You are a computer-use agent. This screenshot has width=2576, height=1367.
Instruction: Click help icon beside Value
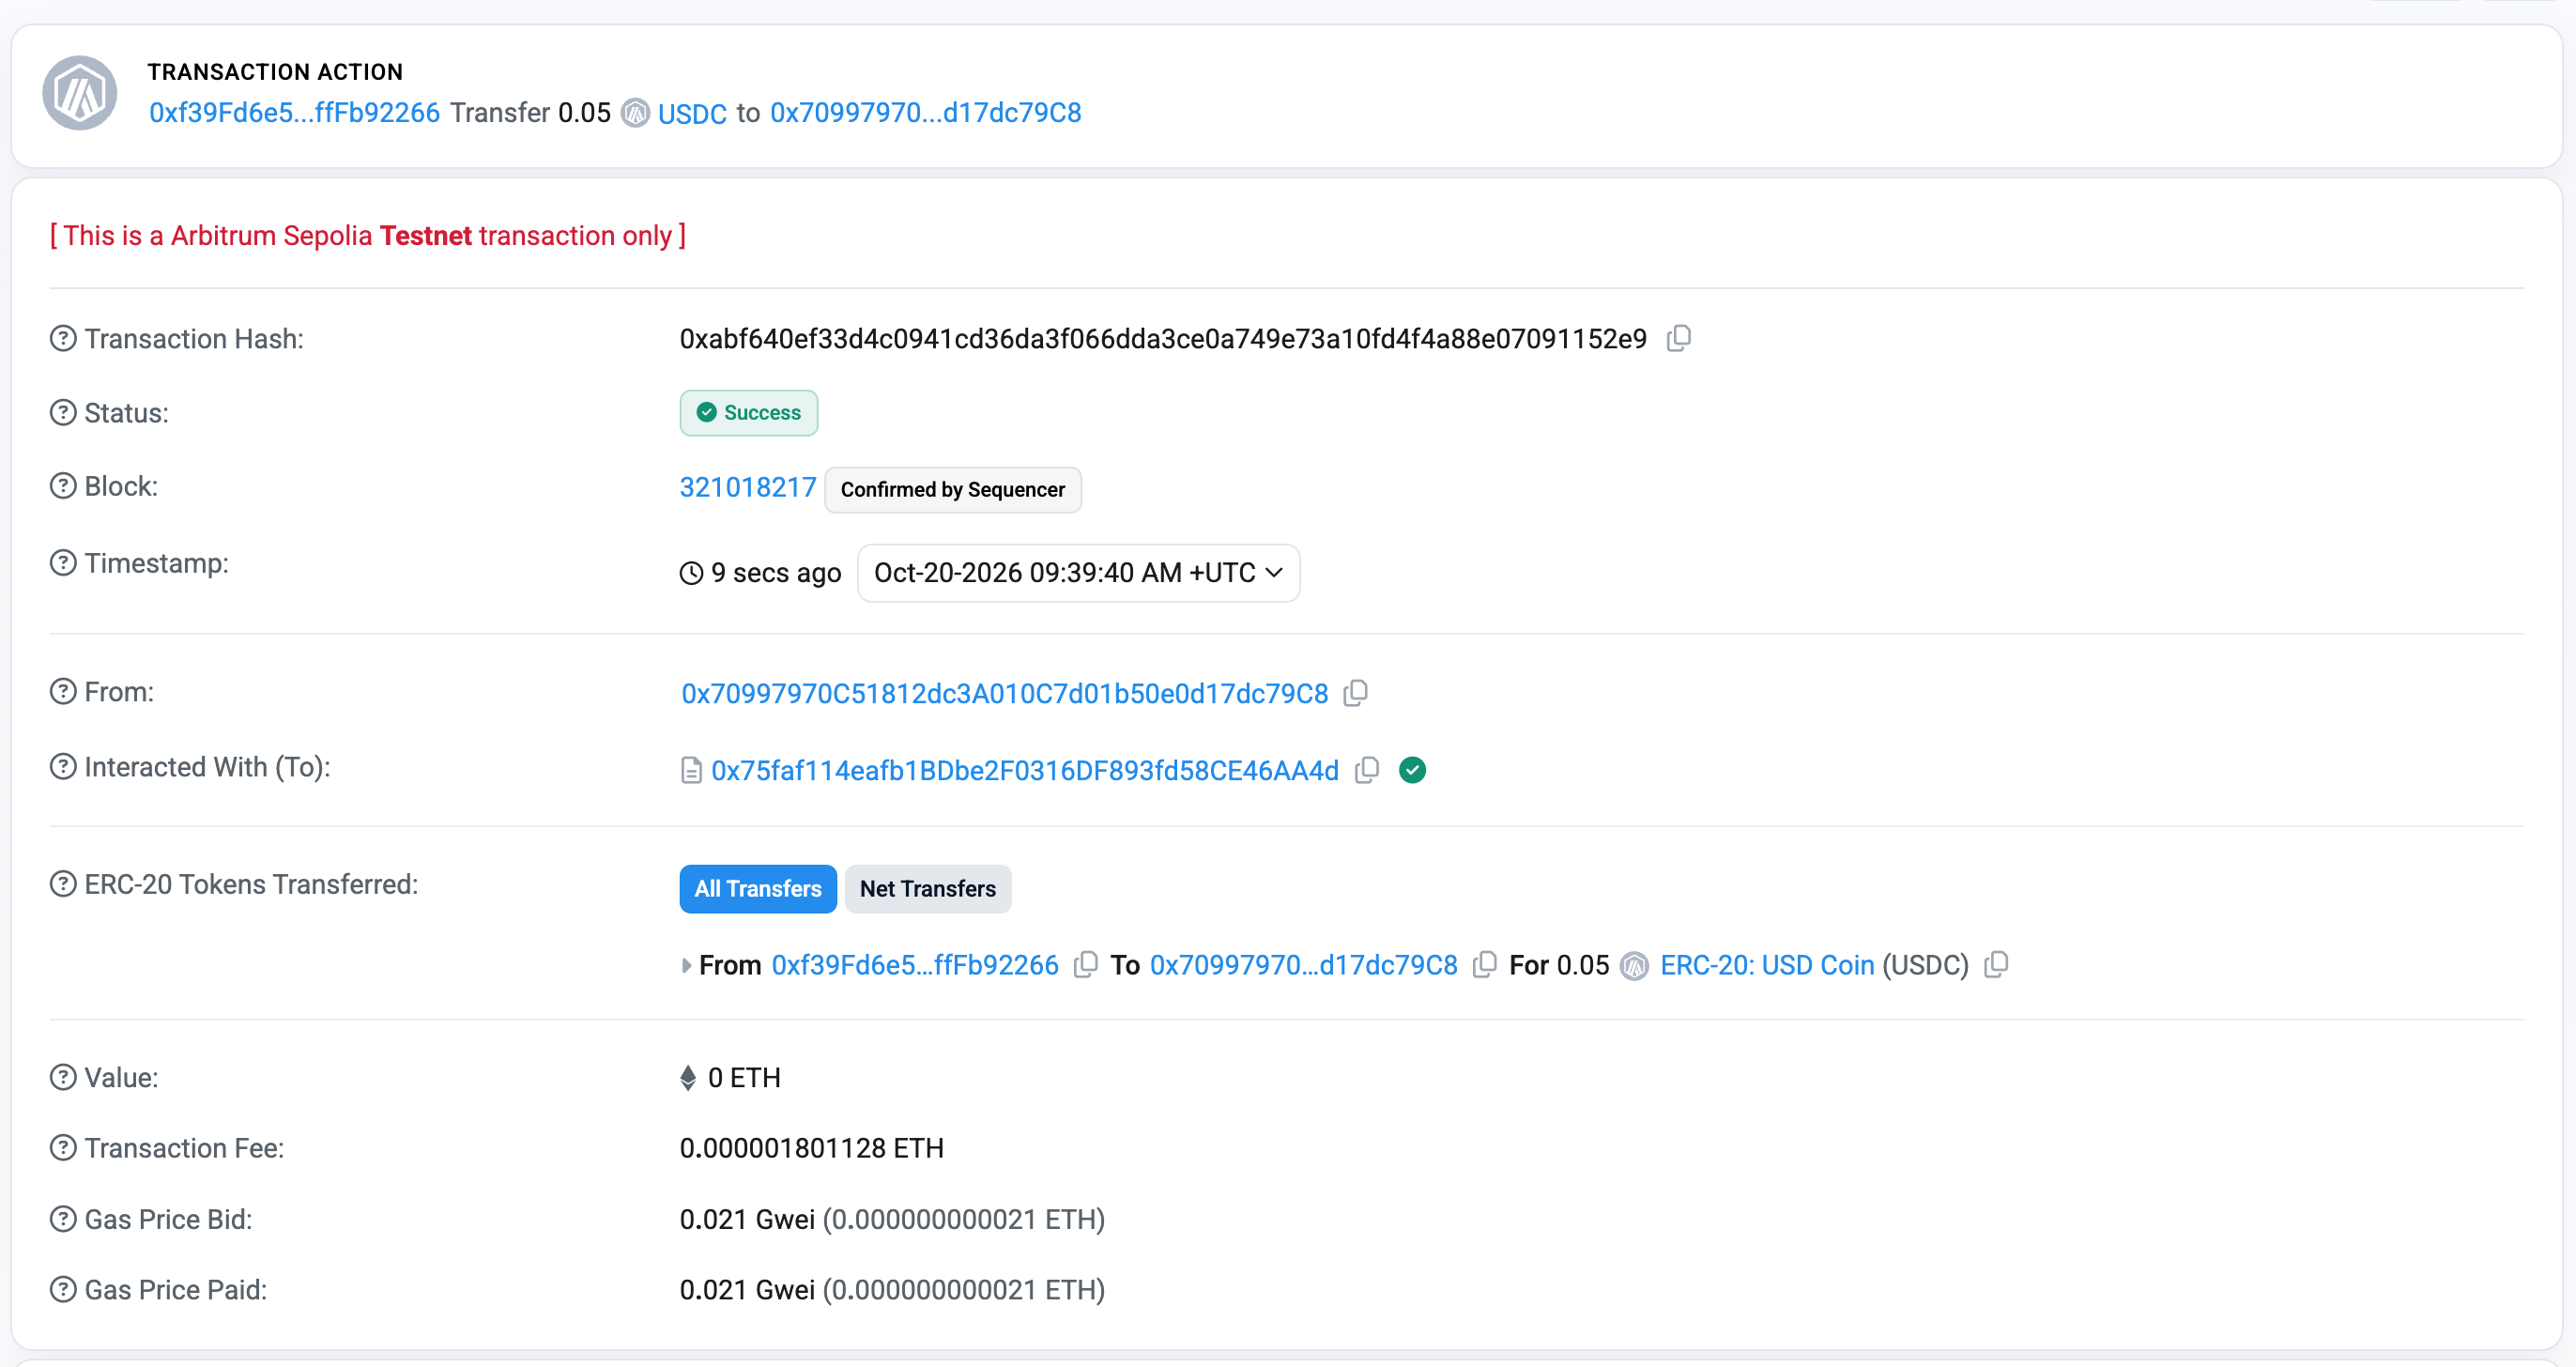click(63, 1078)
